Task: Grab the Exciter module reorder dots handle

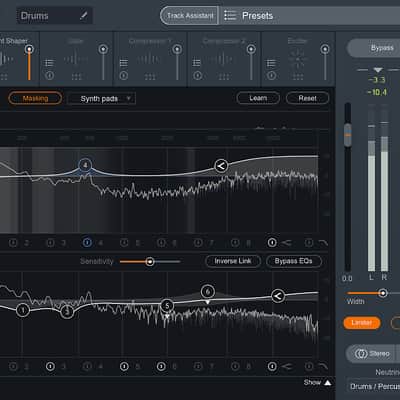Action: tap(298, 77)
